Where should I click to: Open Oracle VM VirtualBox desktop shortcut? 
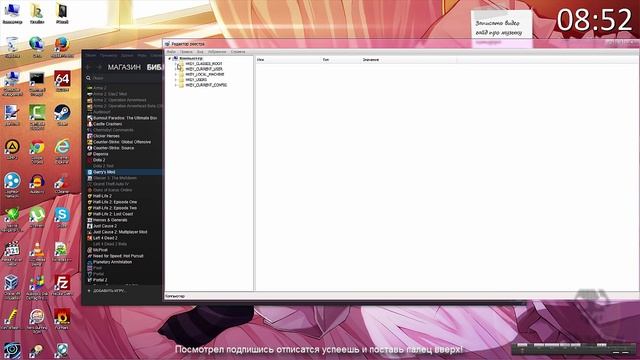point(11,287)
